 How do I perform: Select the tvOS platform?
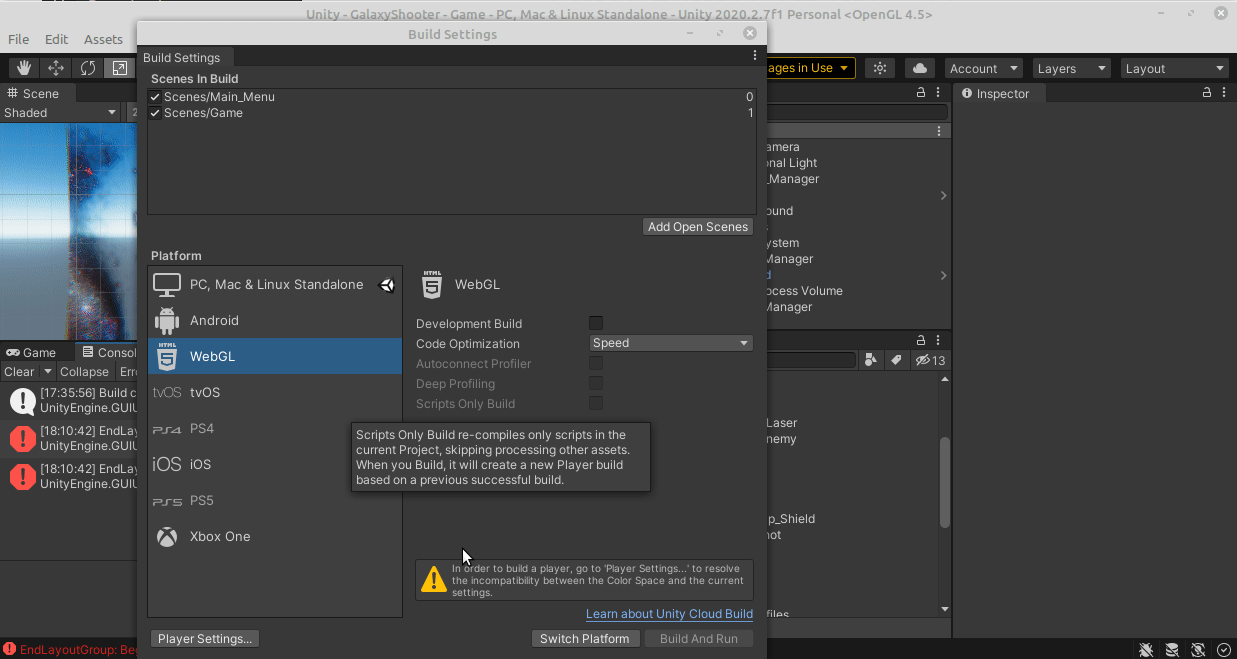[x=275, y=392]
